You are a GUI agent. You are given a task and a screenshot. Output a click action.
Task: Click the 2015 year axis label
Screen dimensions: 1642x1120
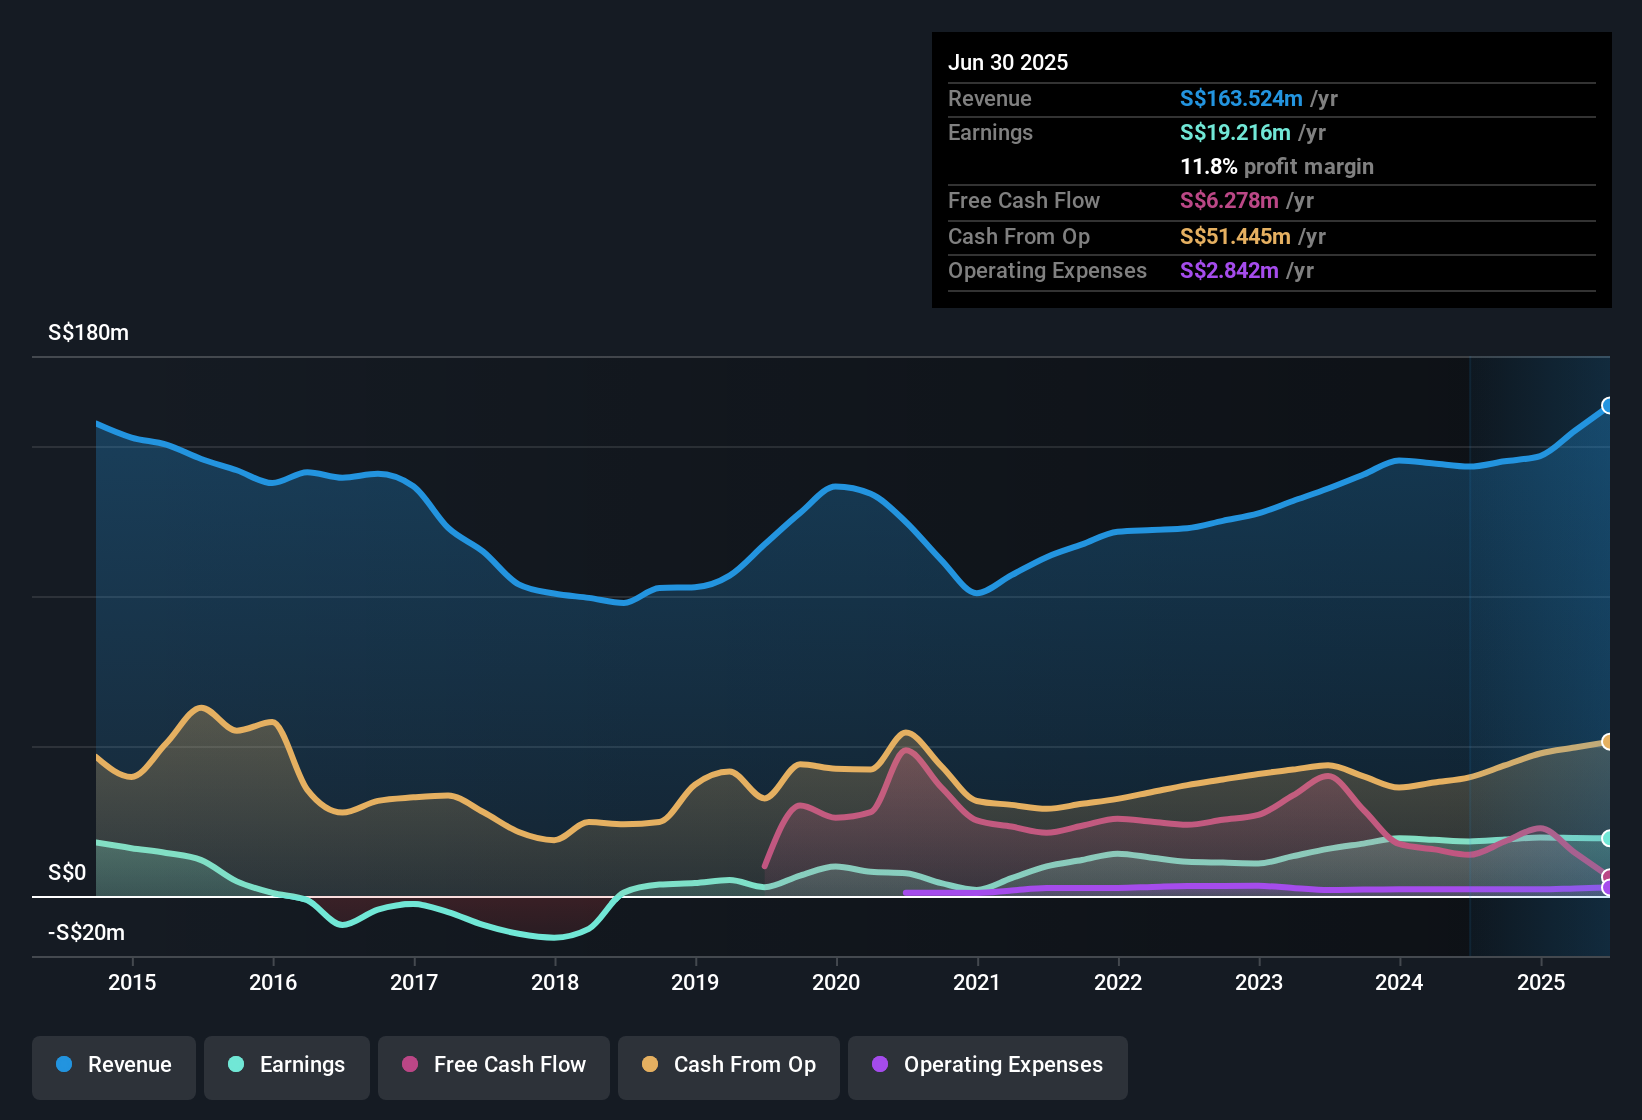(132, 982)
